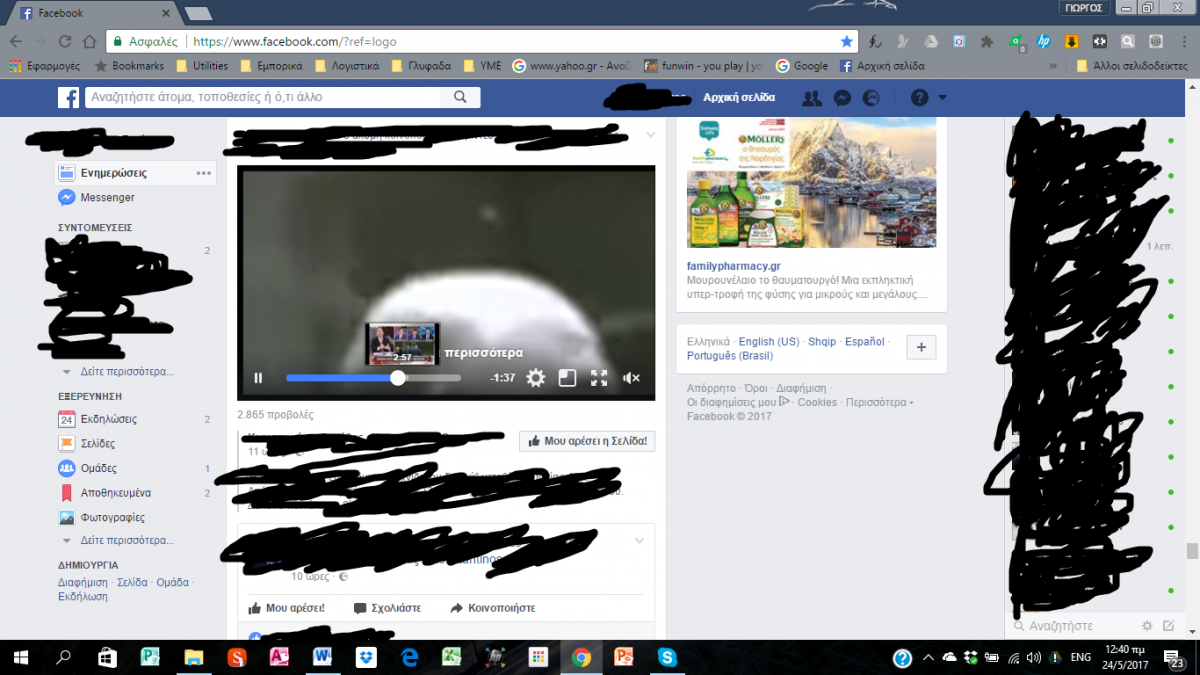
Task: Switch language to Español
Action: (x=865, y=342)
